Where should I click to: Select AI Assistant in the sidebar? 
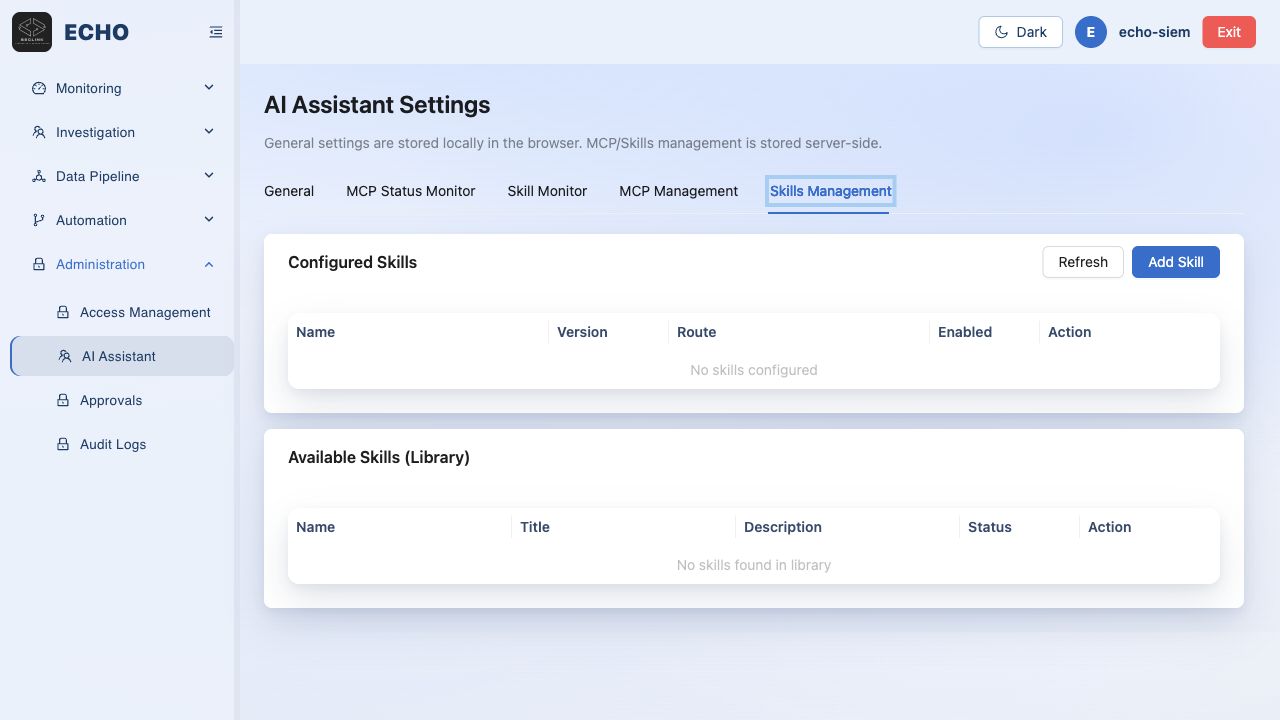pyautogui.click(x=122, y=356)
